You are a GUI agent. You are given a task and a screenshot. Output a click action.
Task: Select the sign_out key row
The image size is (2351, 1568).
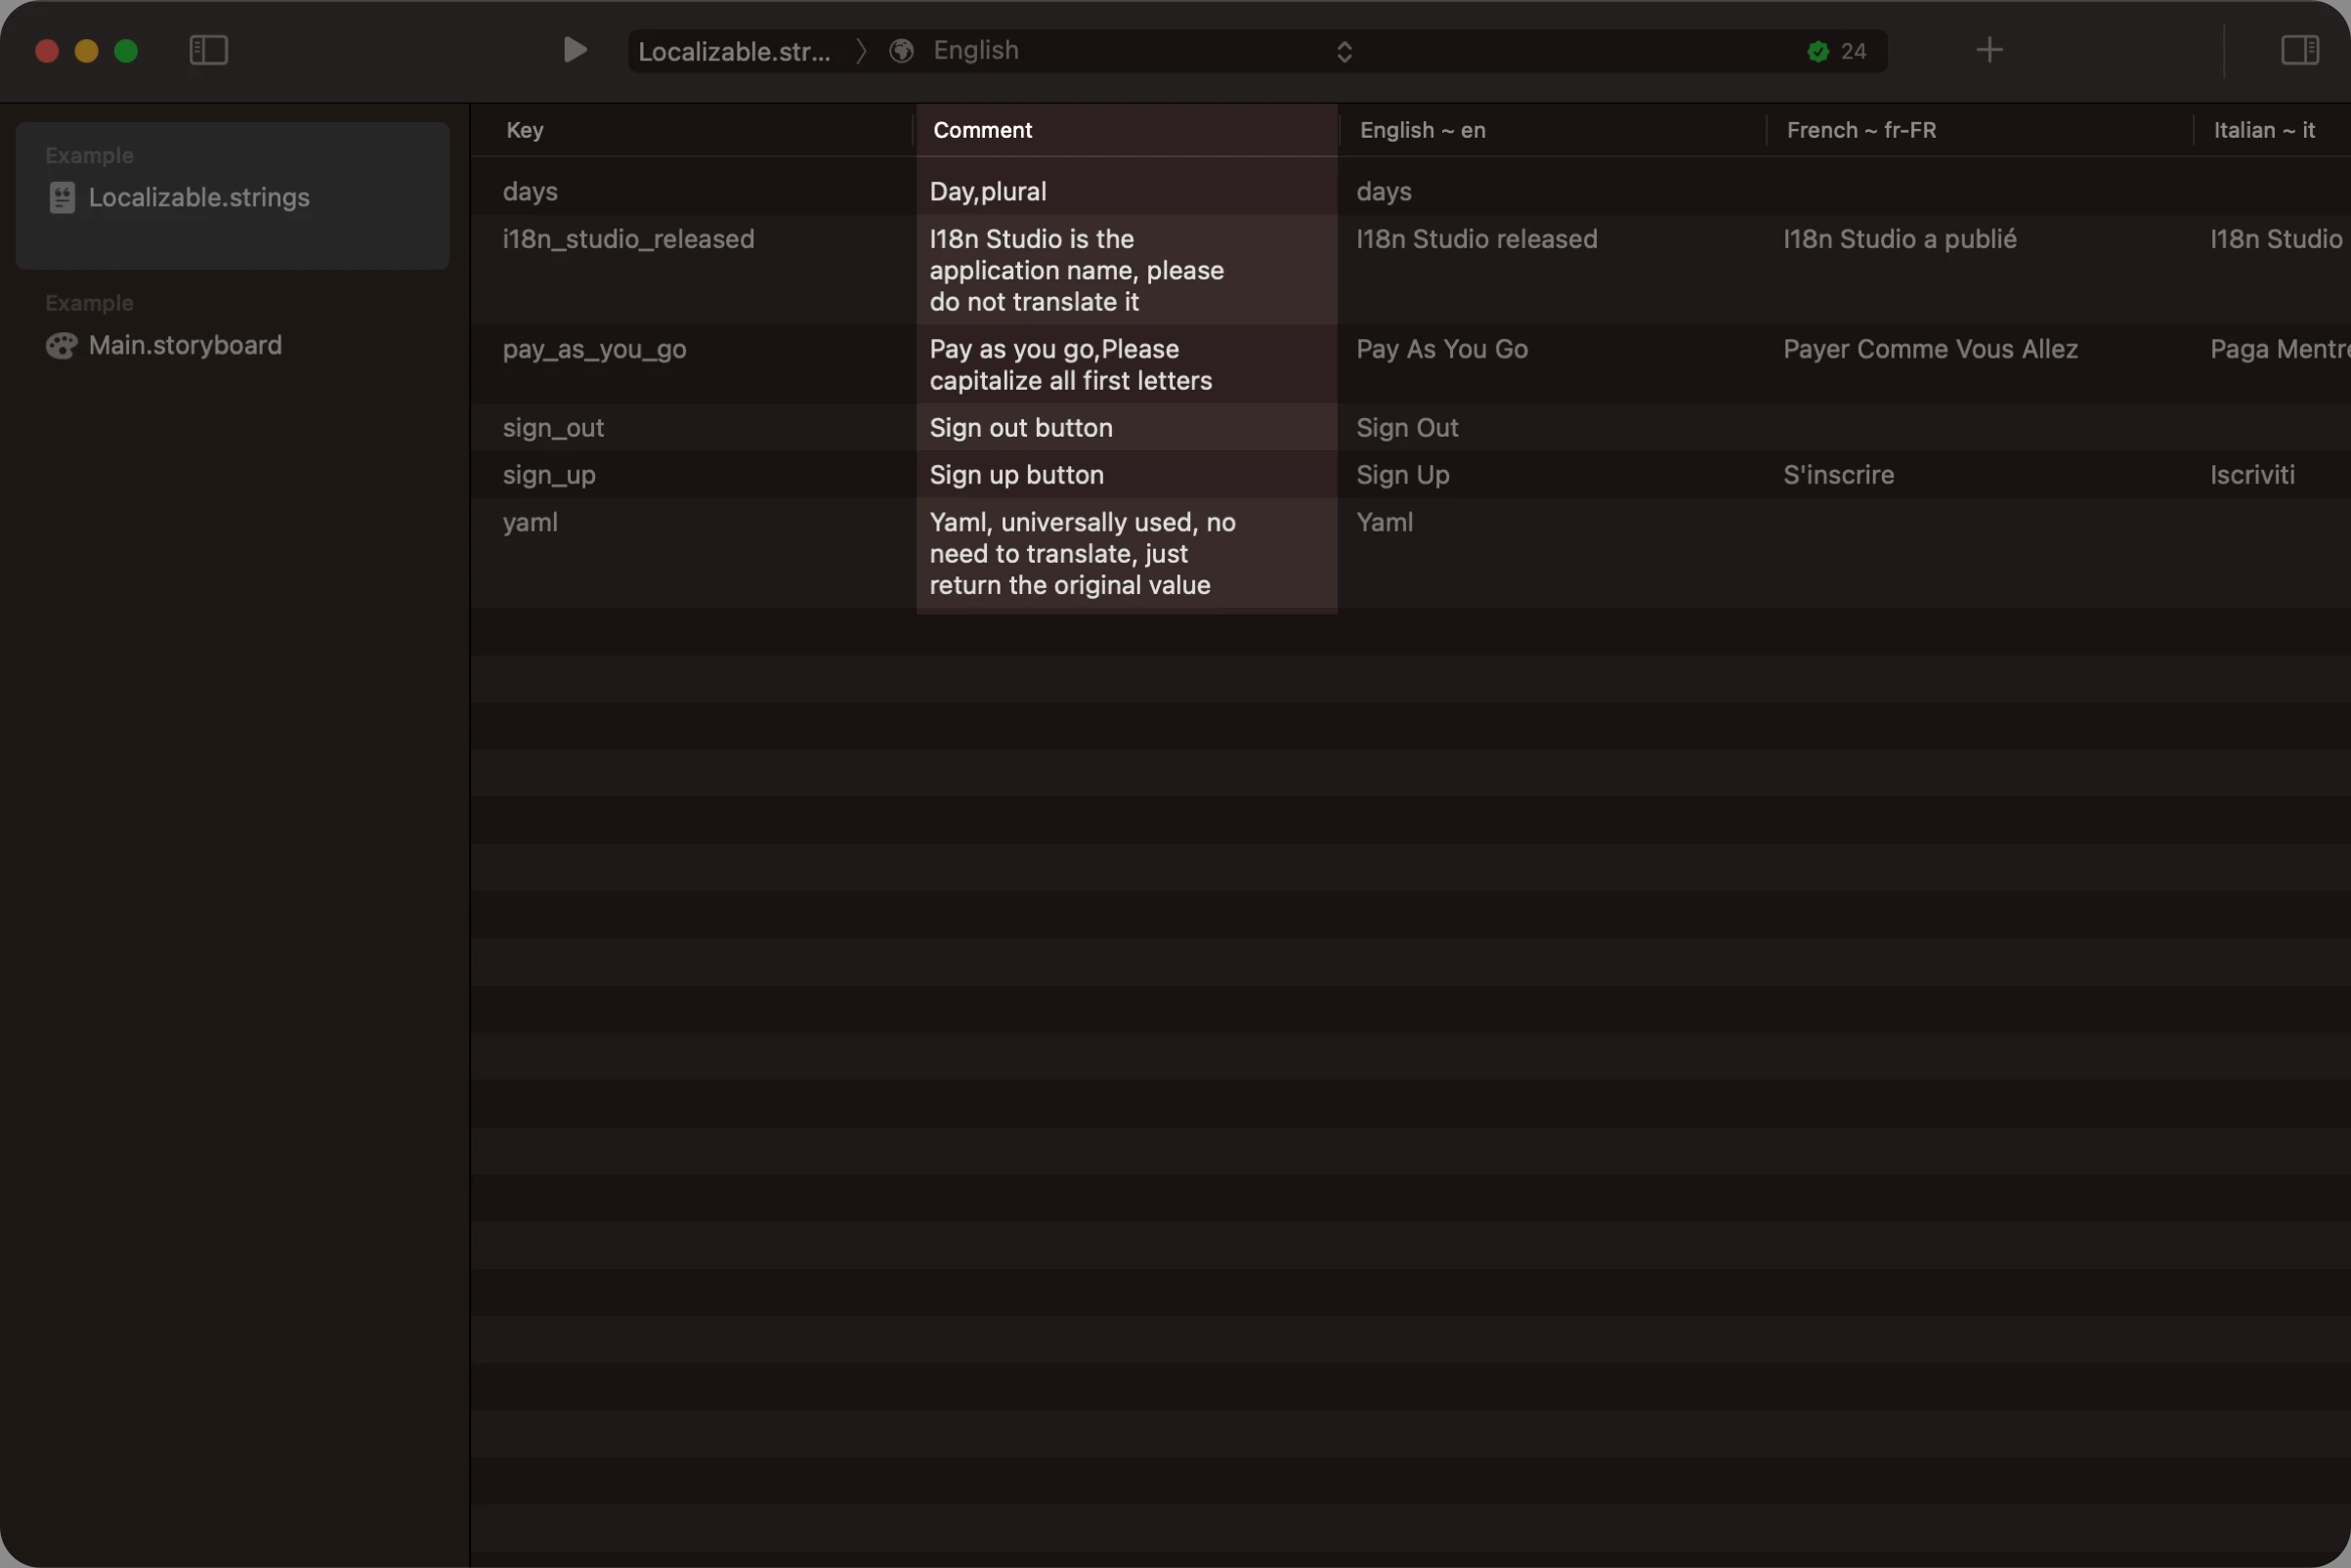click(553, 427)
